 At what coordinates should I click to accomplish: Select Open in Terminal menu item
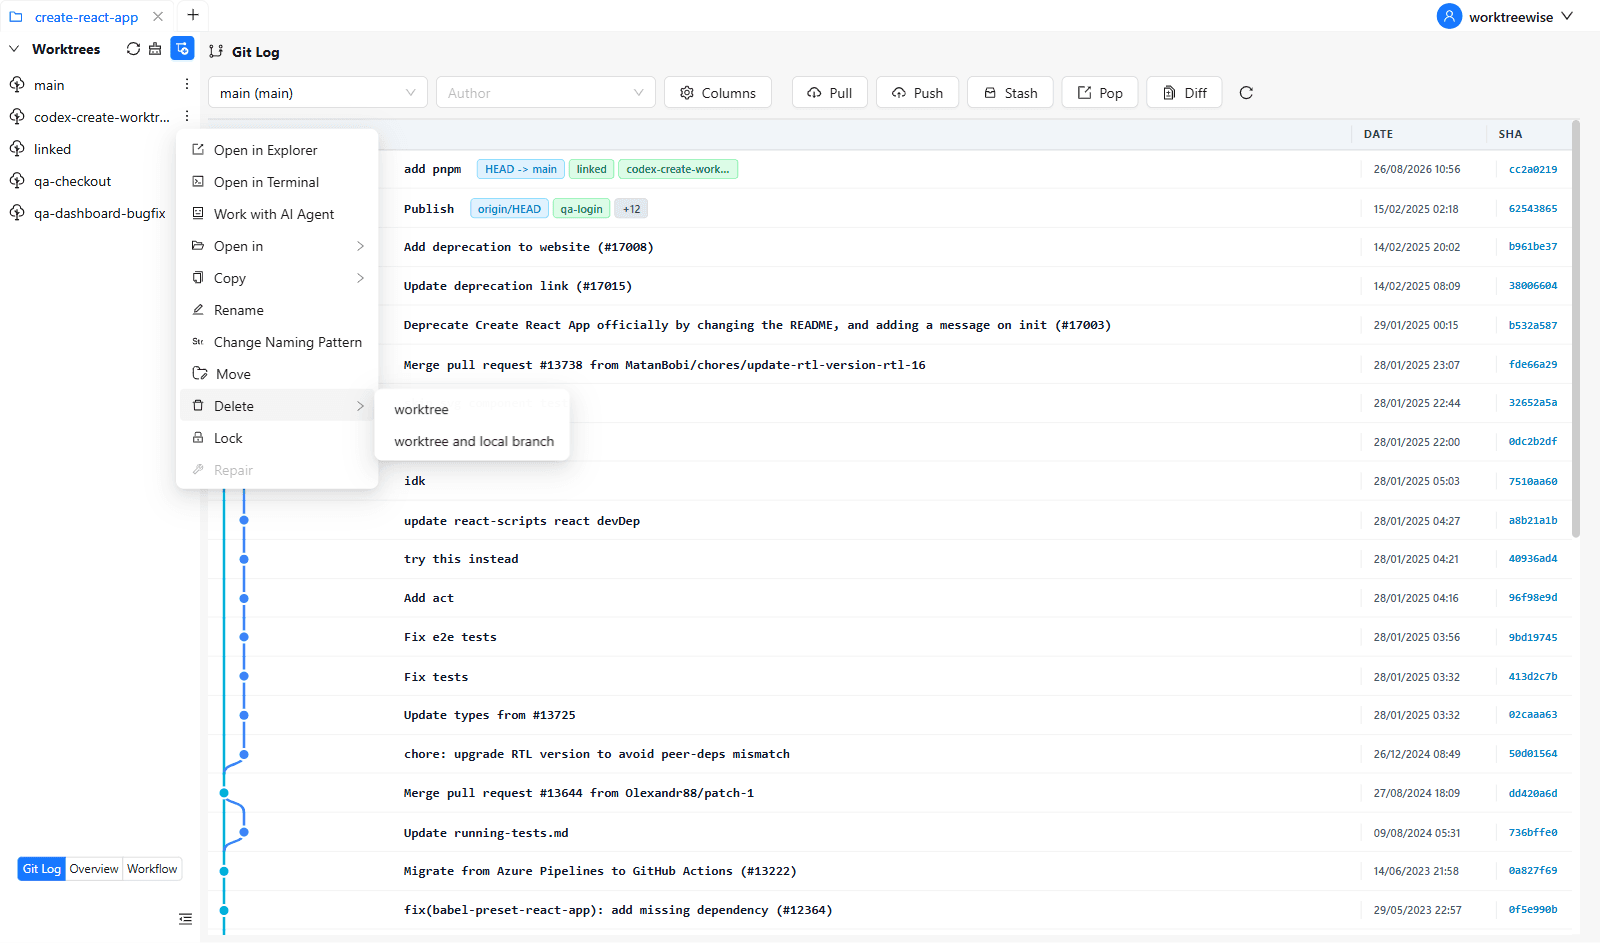pos(277,182)
